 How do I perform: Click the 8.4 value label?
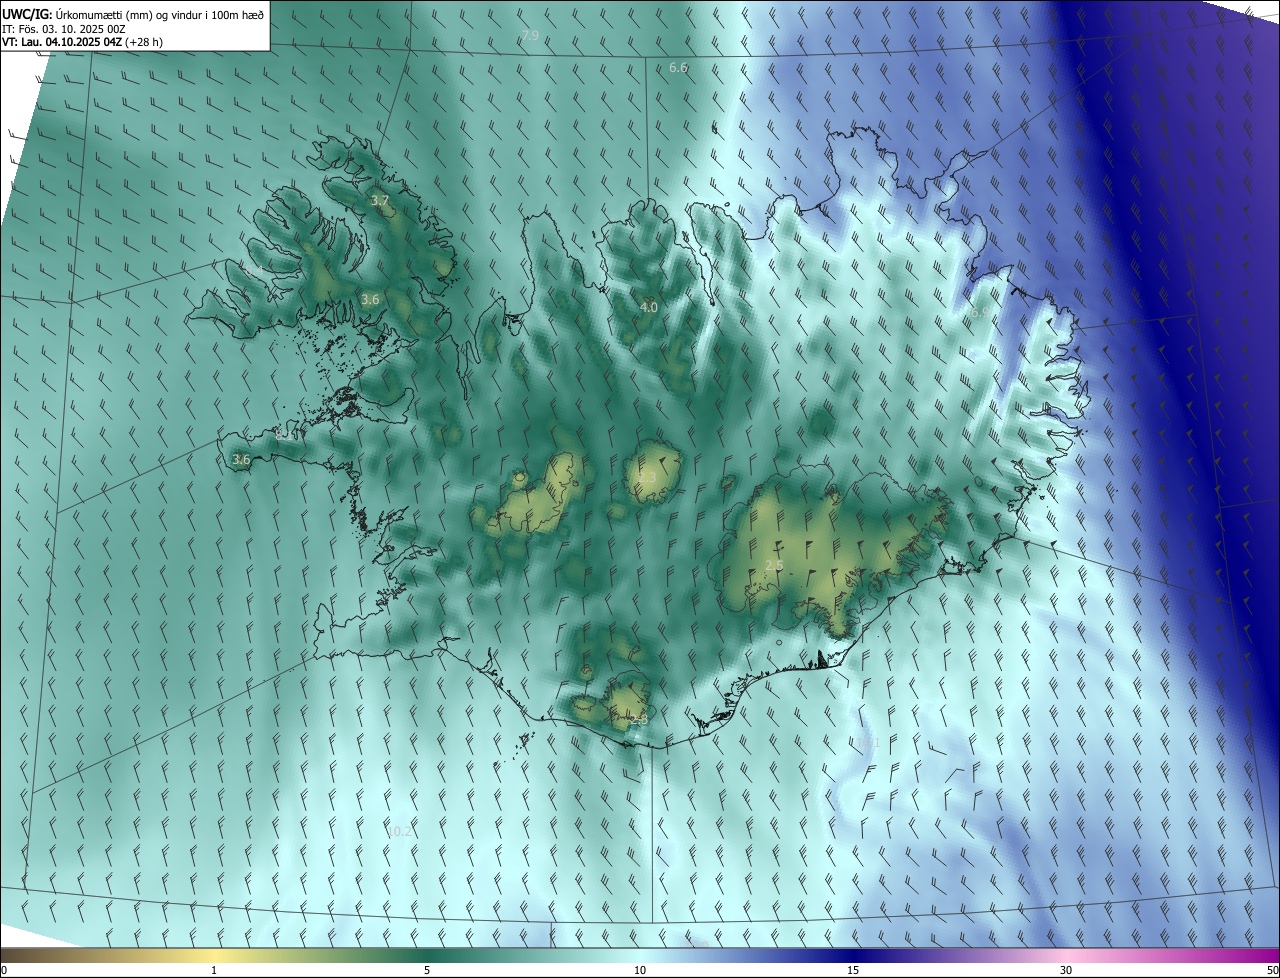[253, 270]
